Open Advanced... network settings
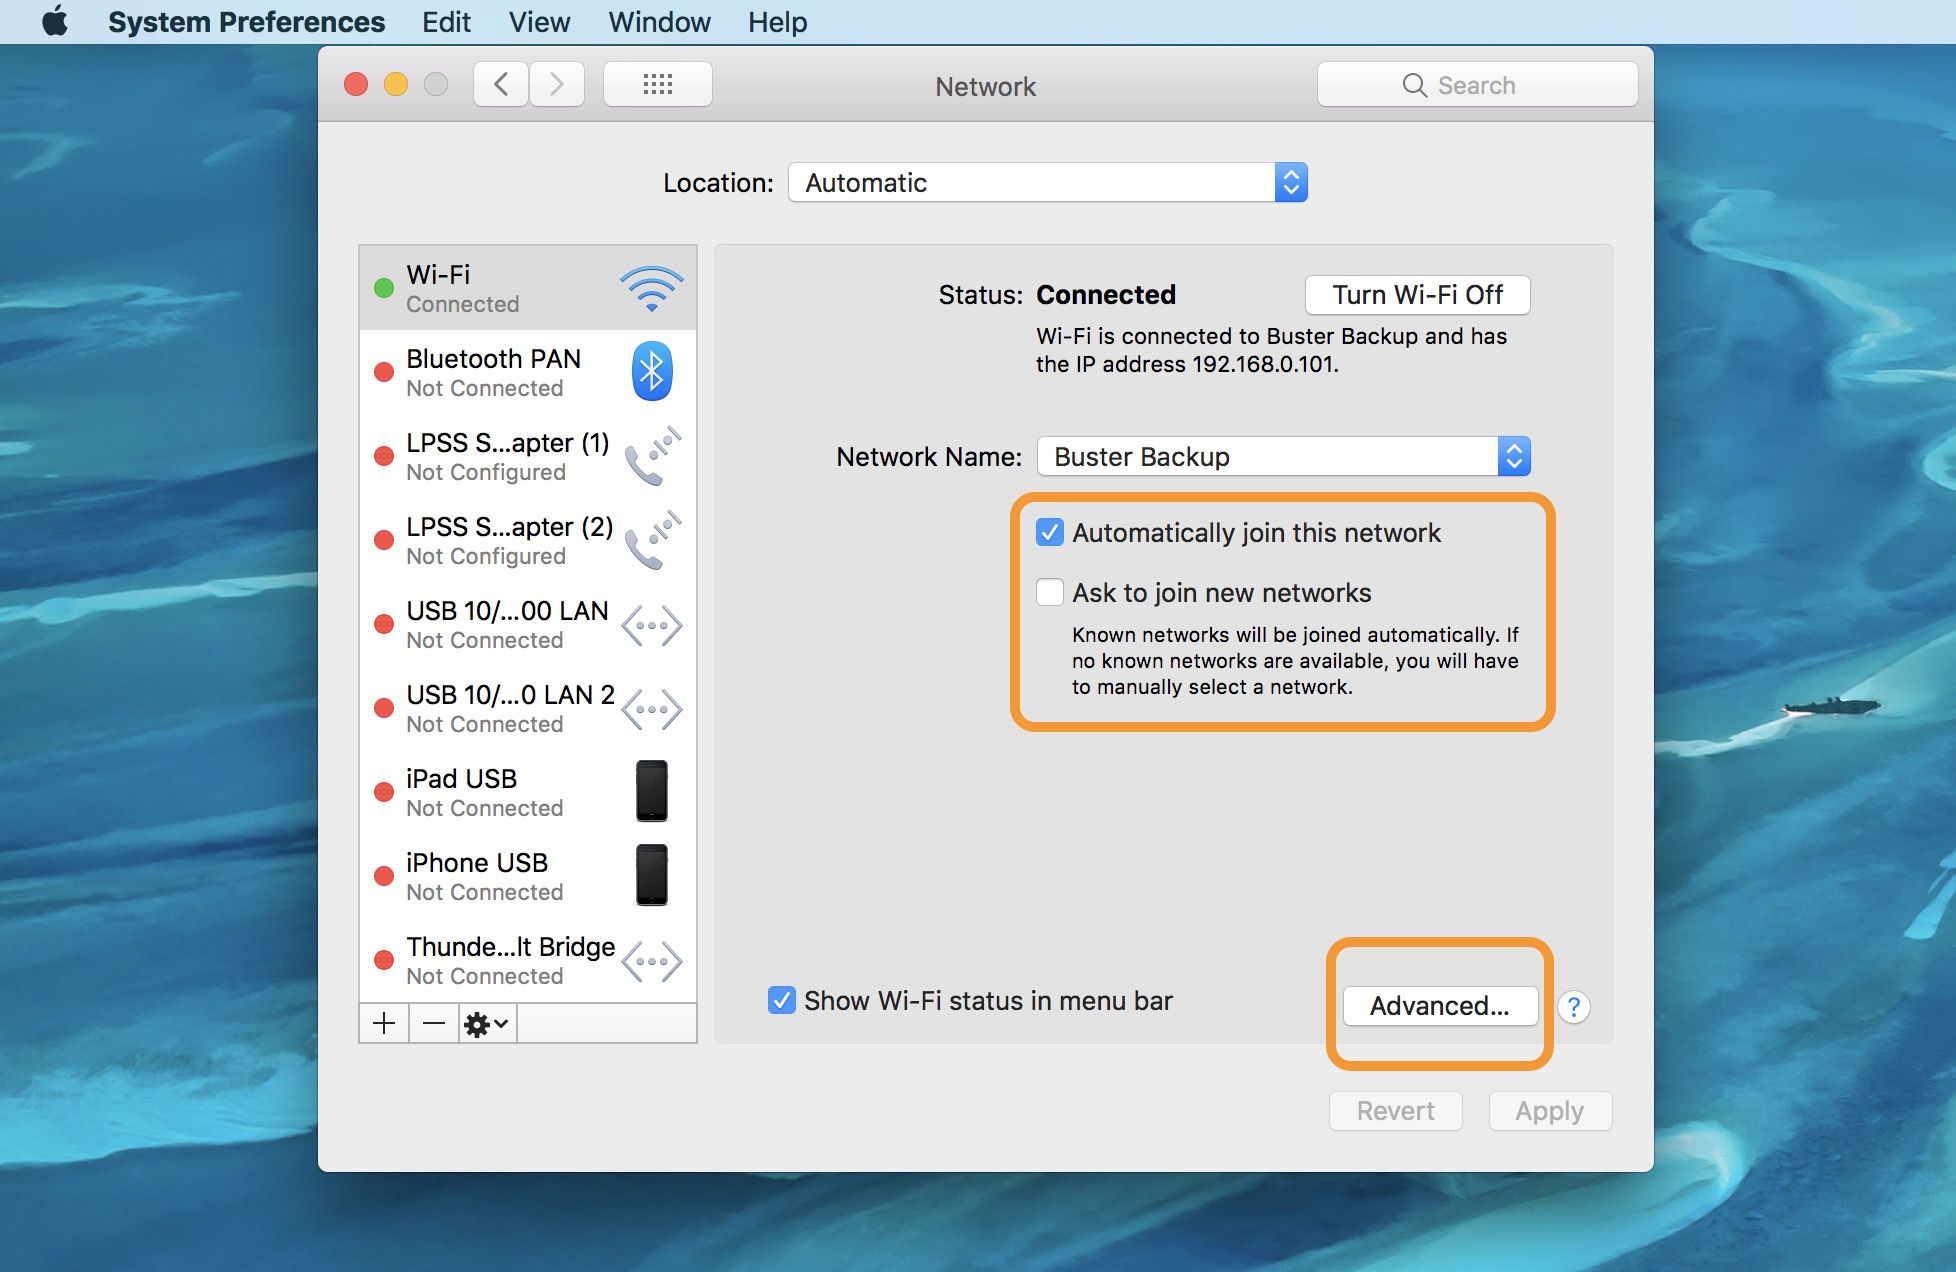The image size is (1956, 1272). coord(1439,1006)
